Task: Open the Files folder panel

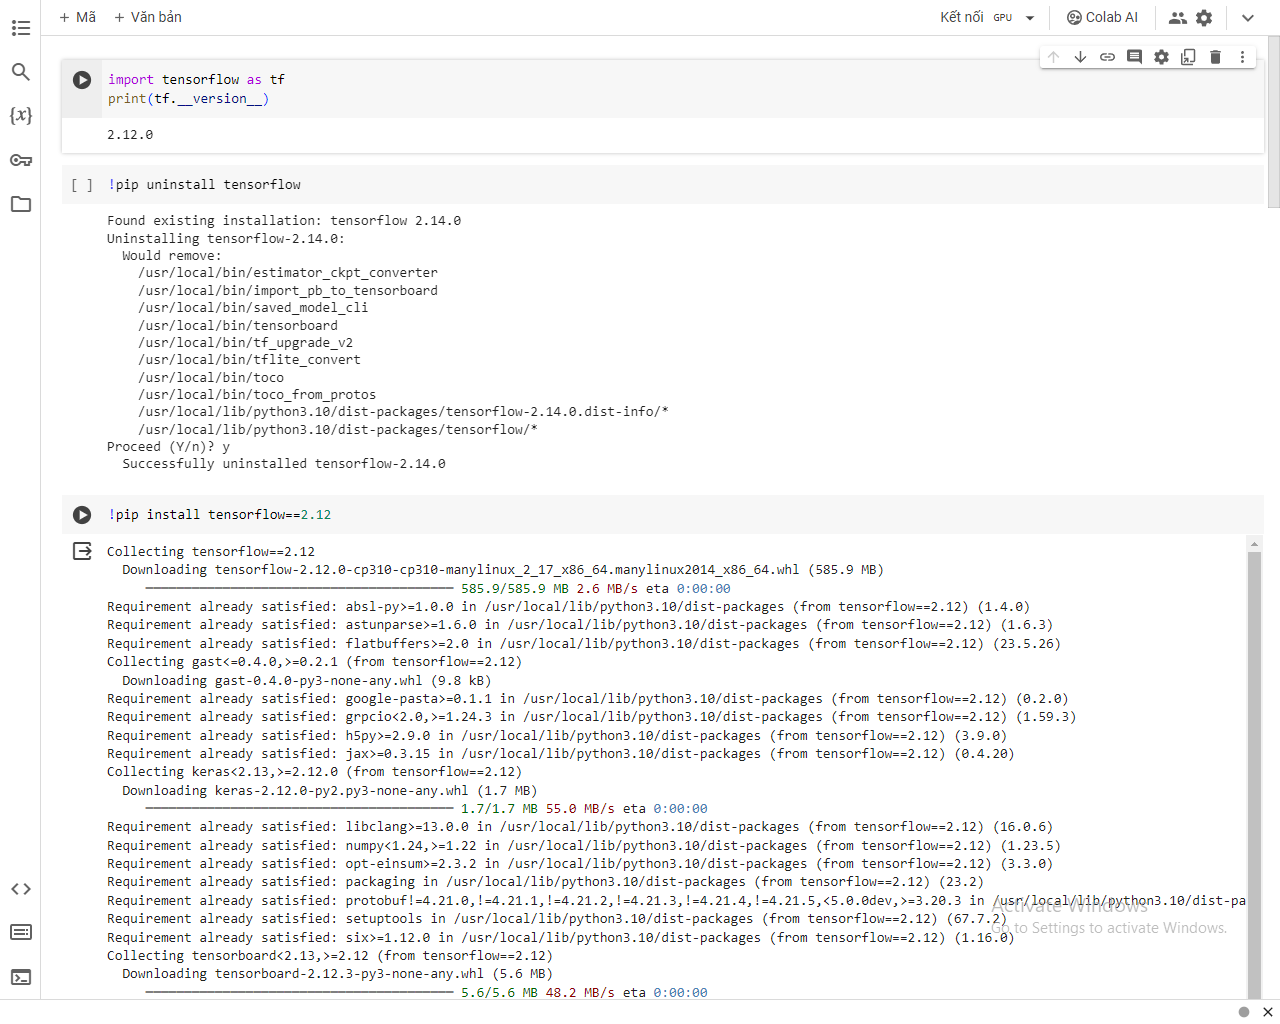Action: (21, 204)
